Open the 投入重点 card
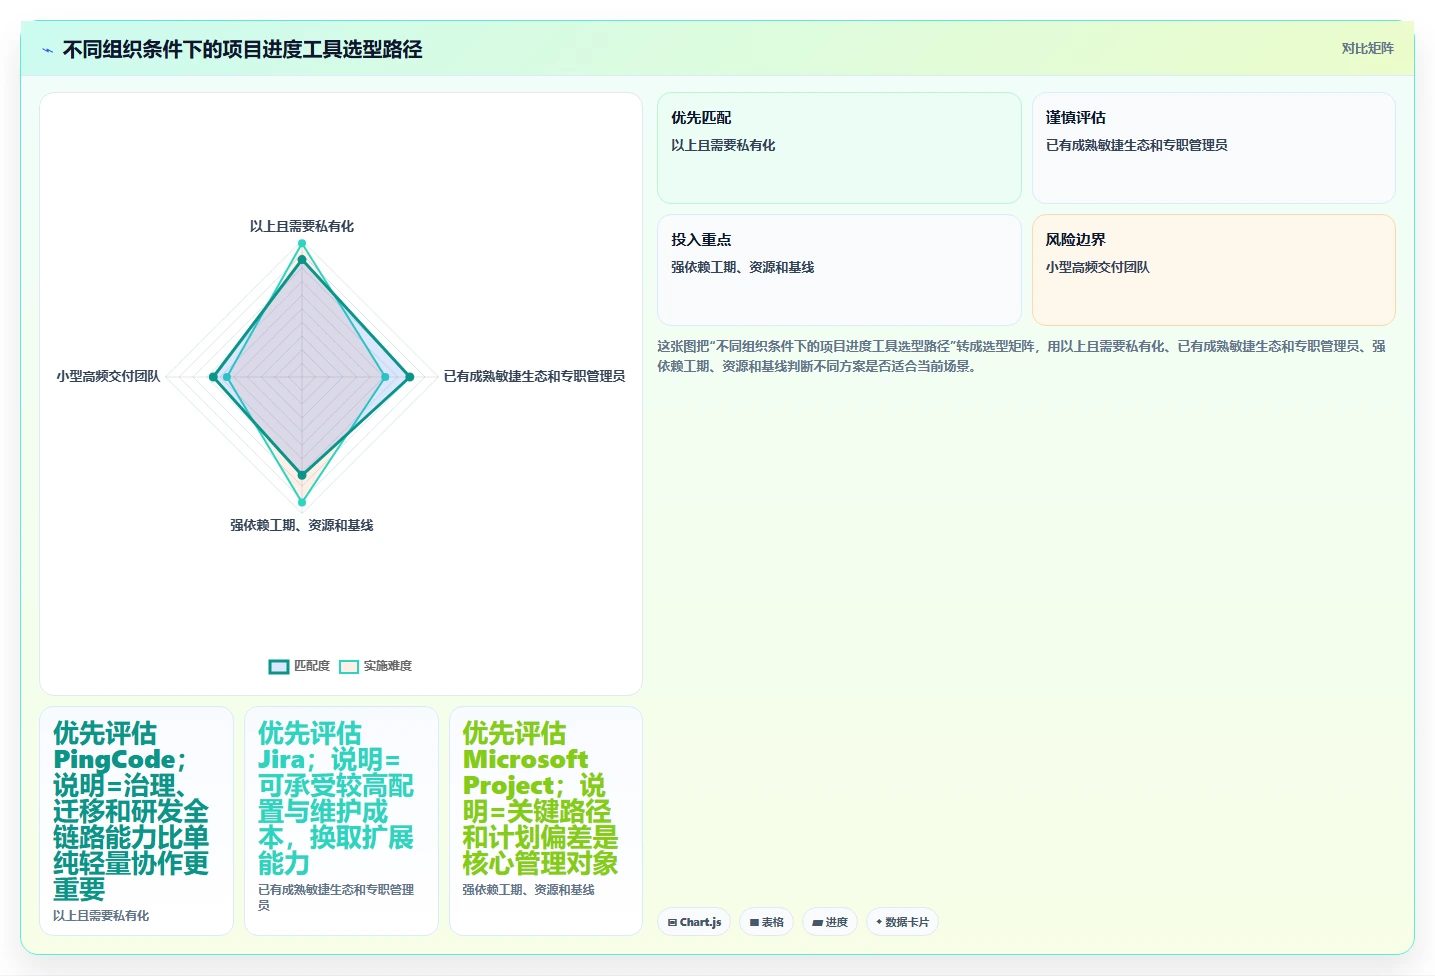Image resolution: width=1435 pixels, height=976 pixels. pyautogui.click(x=839, y=270)
